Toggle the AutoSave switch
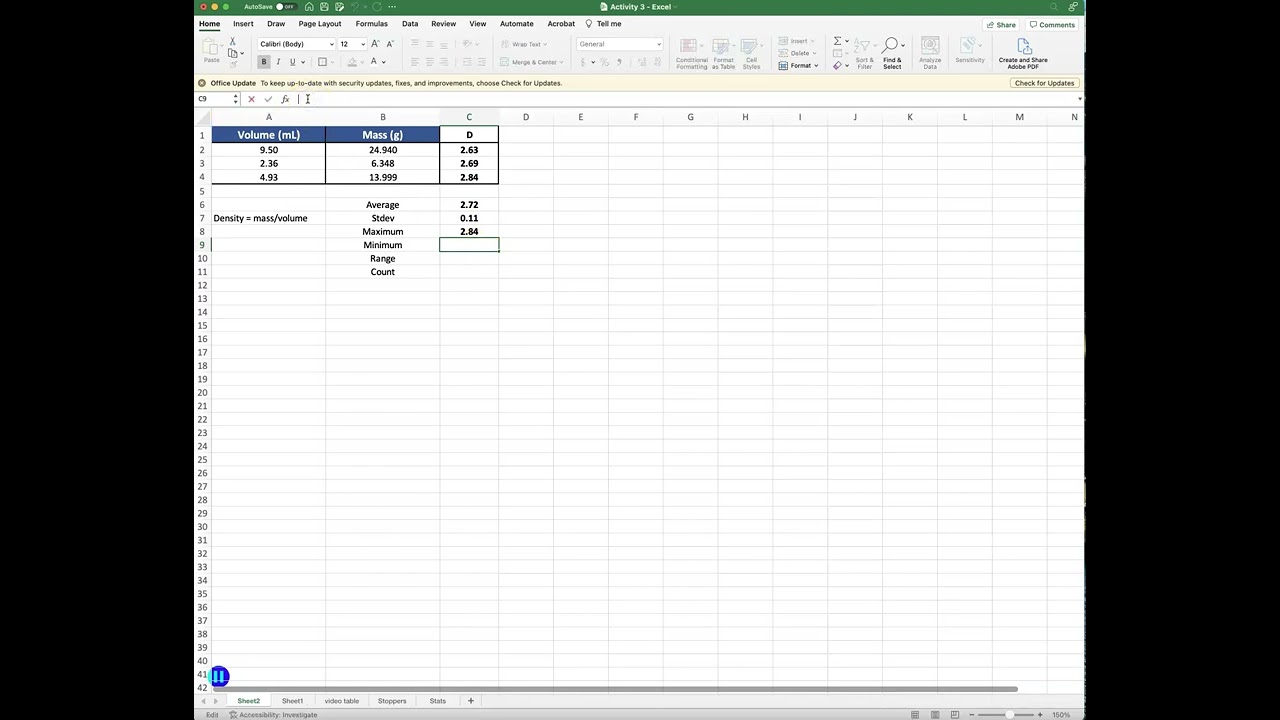Image resolution: width=1280 pixels, height=720 pixels. tap(285, 7)
